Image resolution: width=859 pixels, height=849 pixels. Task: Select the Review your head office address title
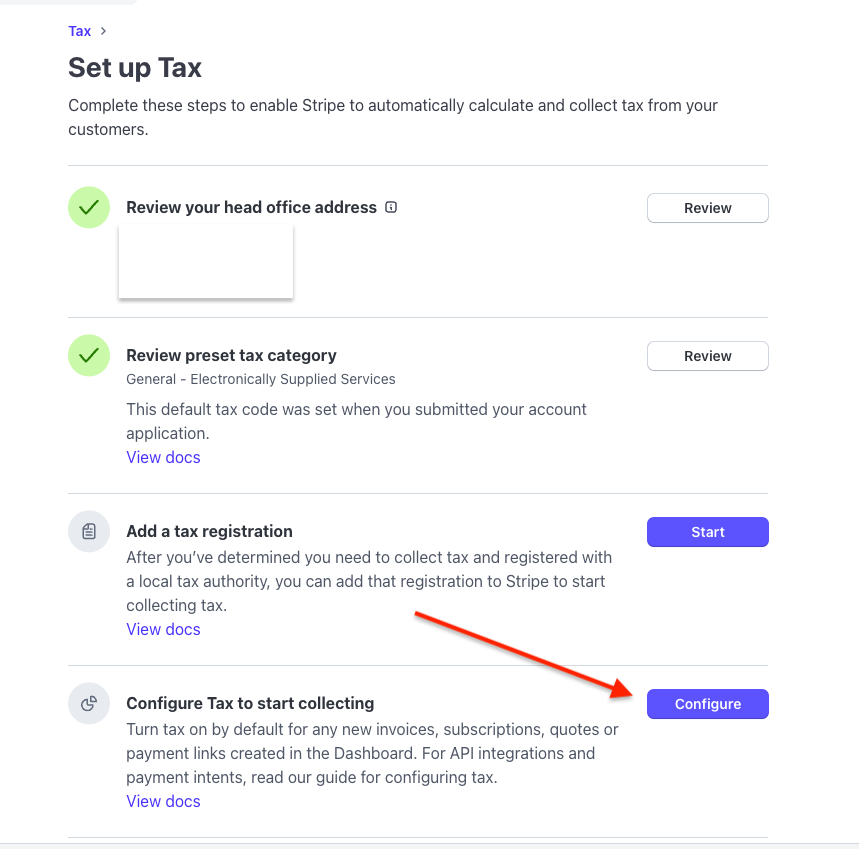pyautogui.click(x=251, y=208)
